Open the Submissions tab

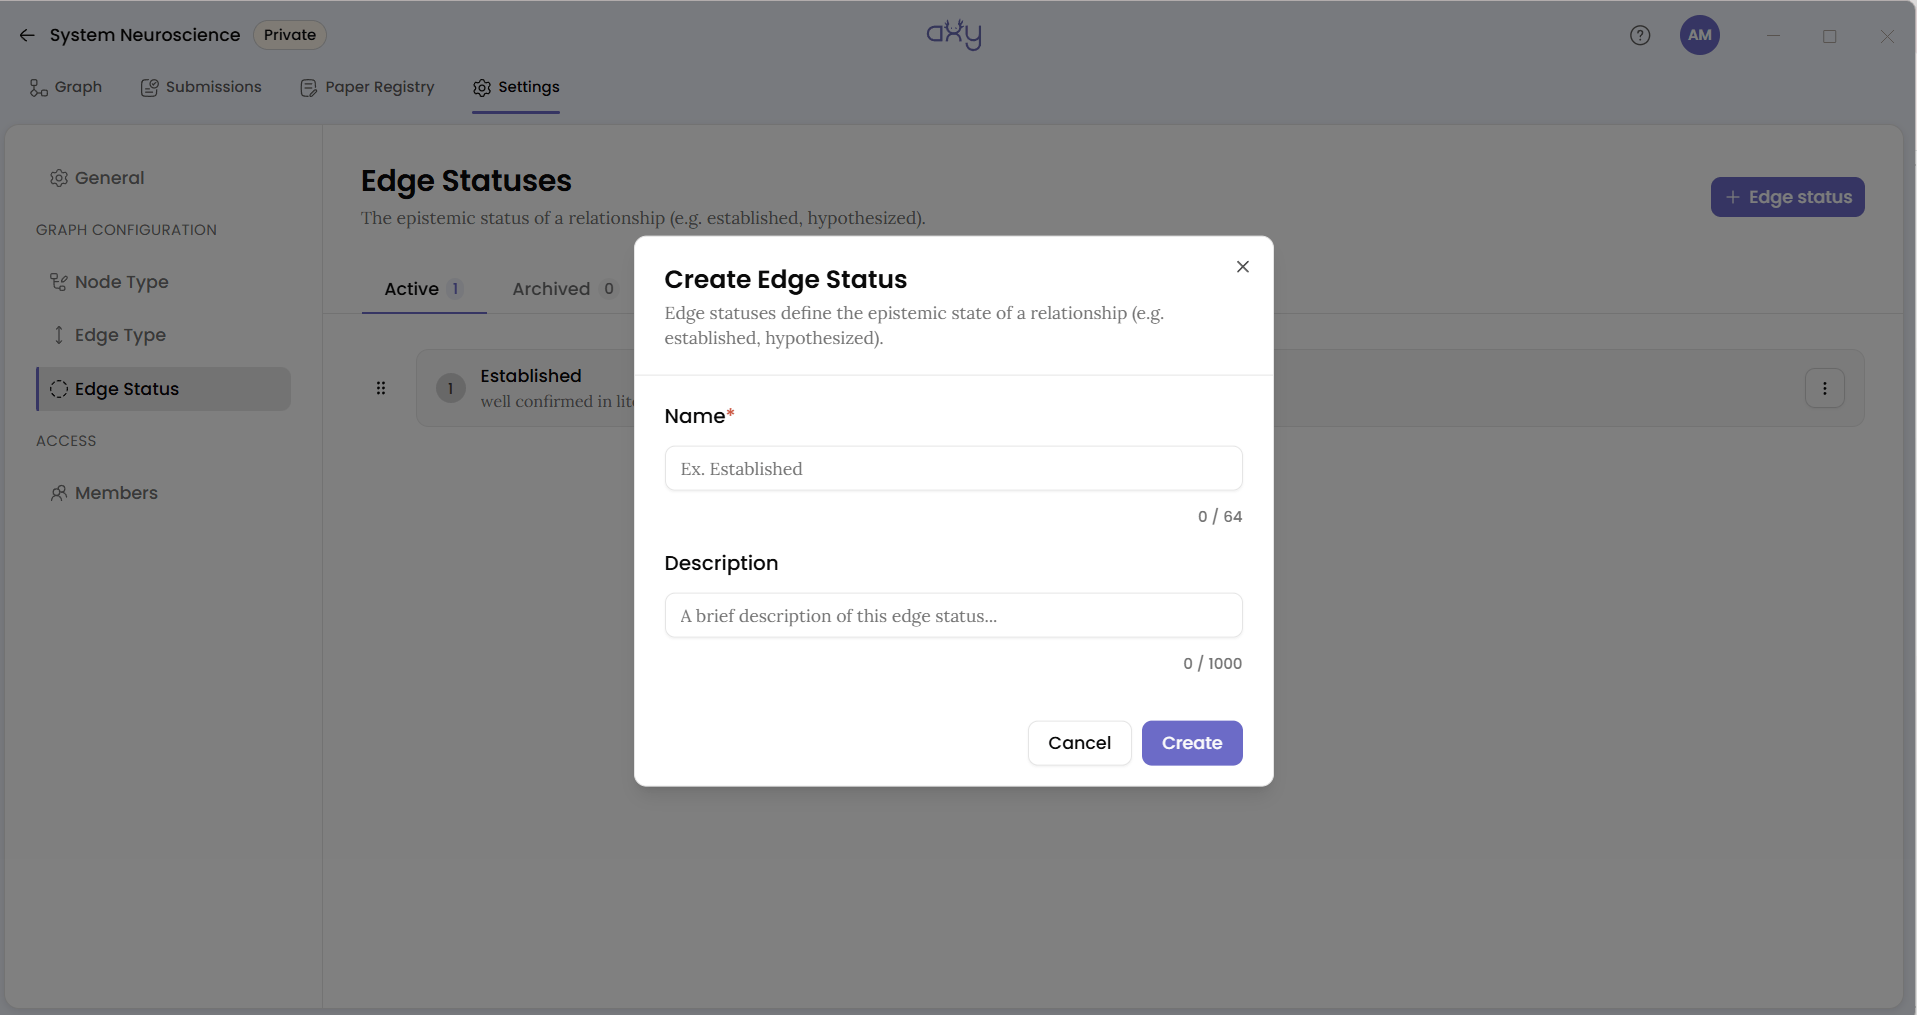coord(201,87)
